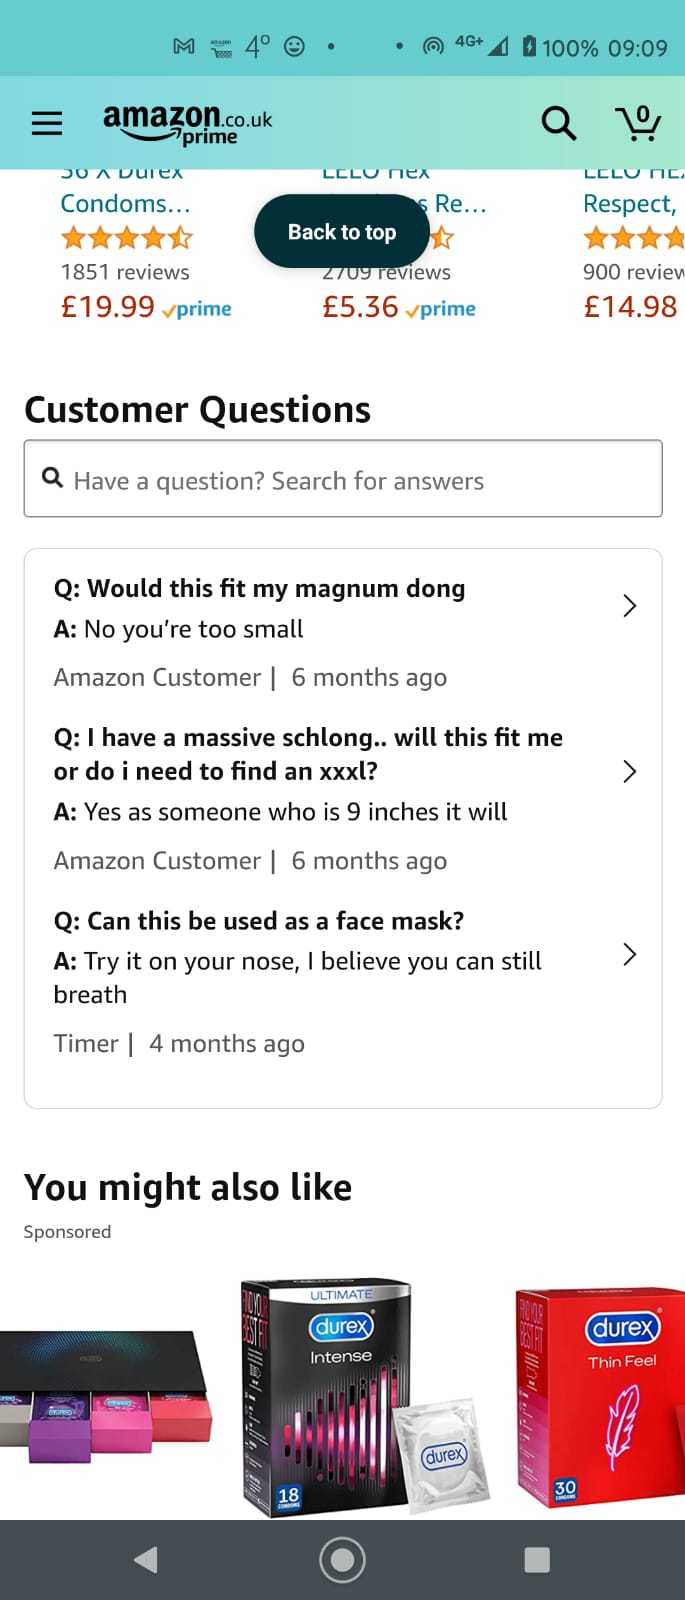The image size is (685, 1600).
Task: Open the shopping cart icon
Action: (638, 122)
